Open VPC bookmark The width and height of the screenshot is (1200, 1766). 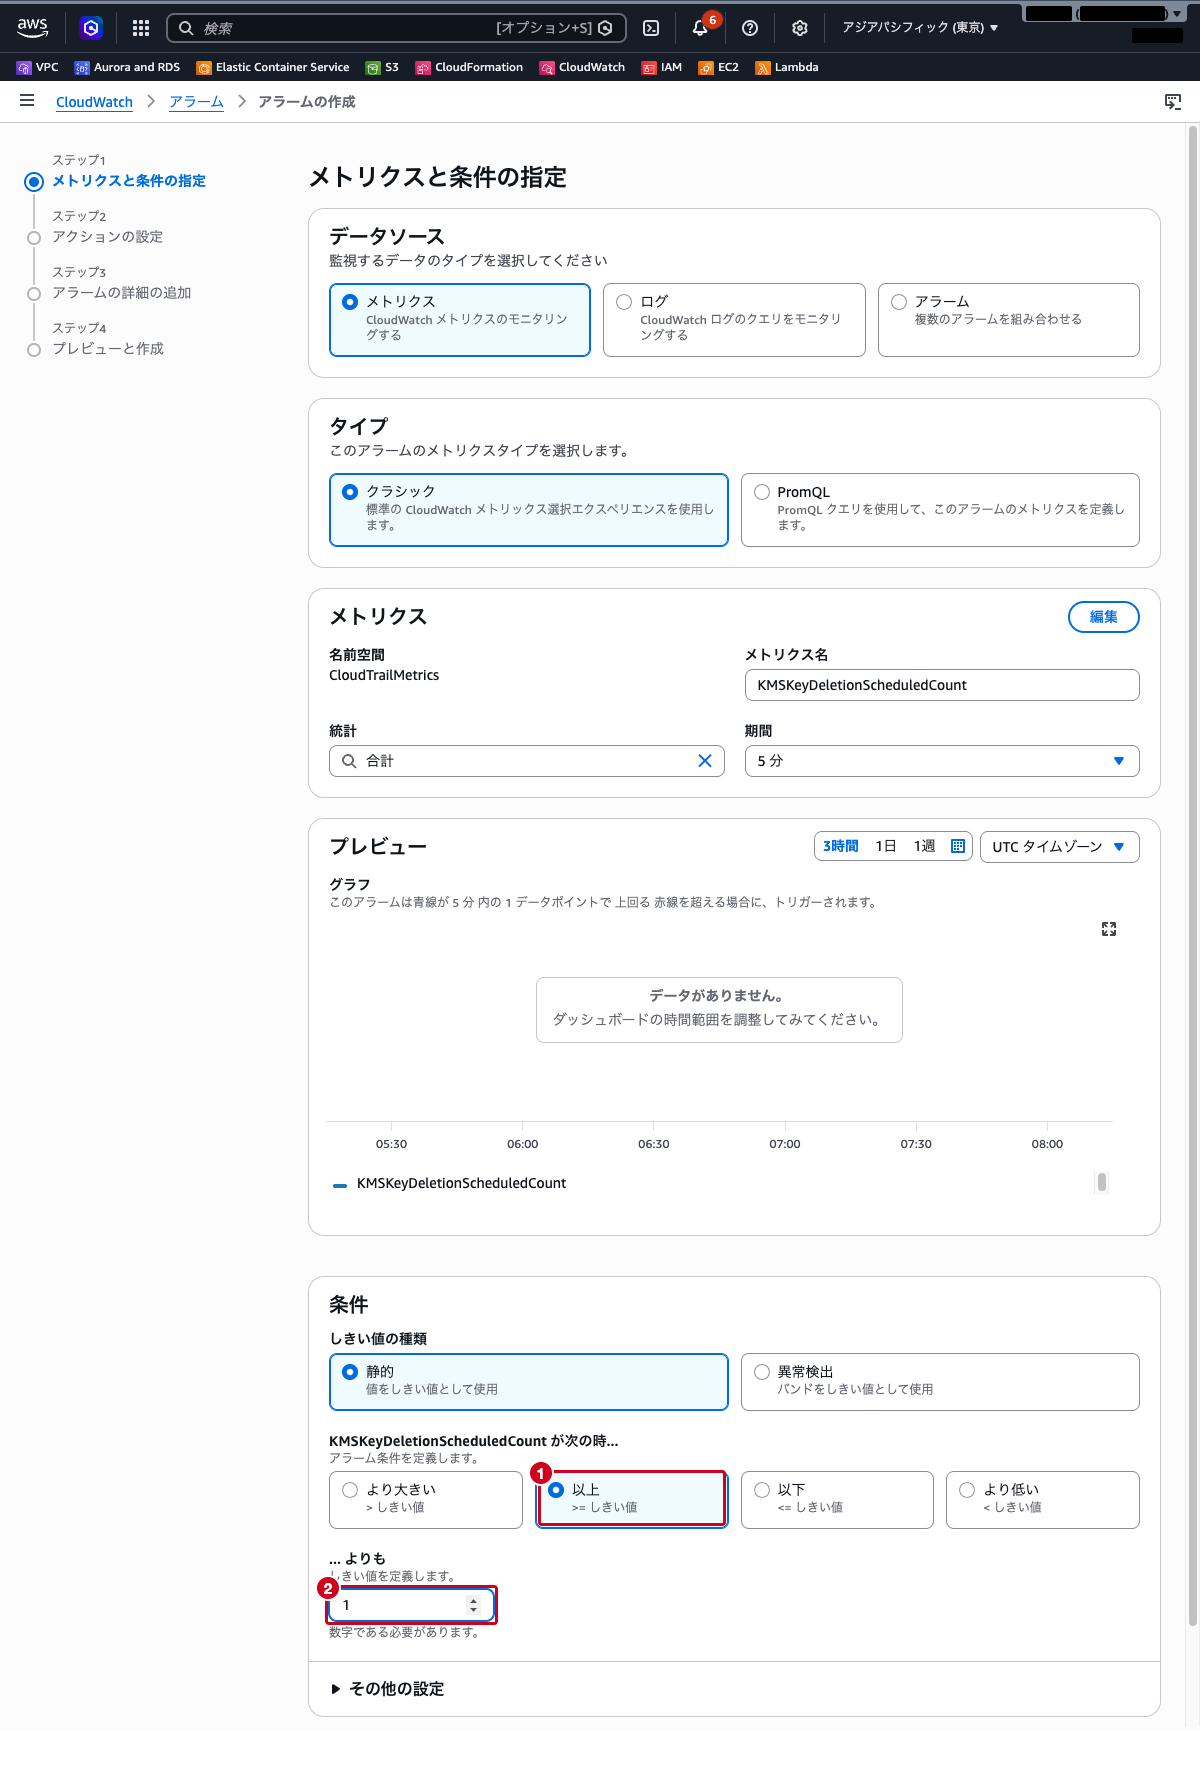(x=38, y=67)
